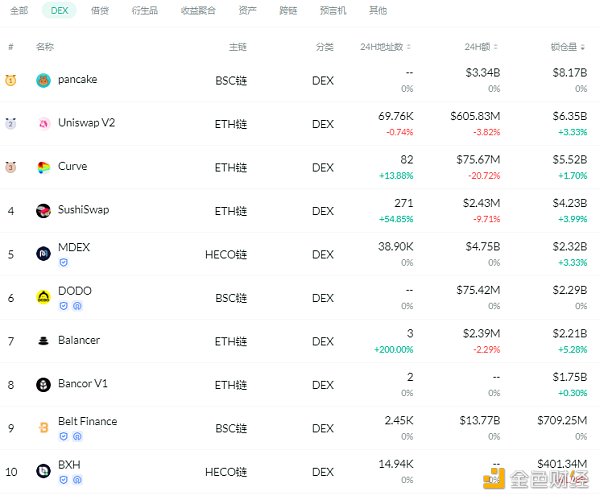
Task: Click the MDEX logo icon
Action: click(43, 254)
